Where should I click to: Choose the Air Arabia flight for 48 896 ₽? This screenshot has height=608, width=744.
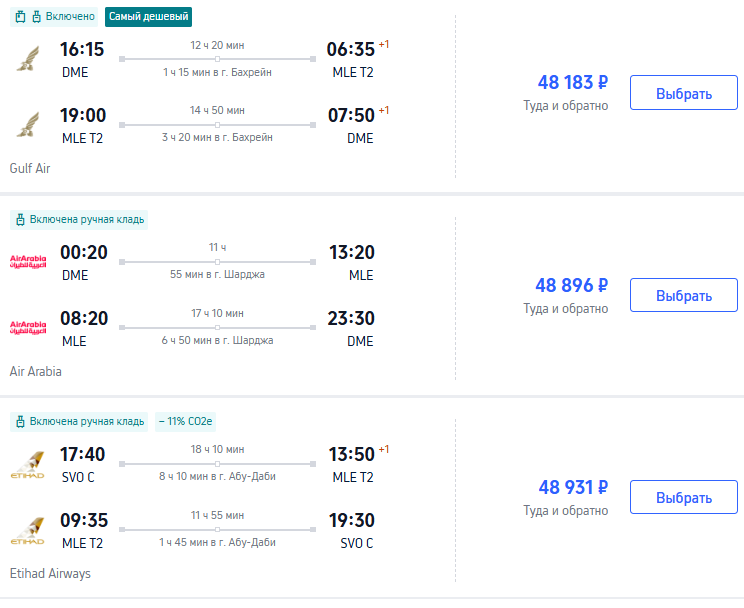683,296
